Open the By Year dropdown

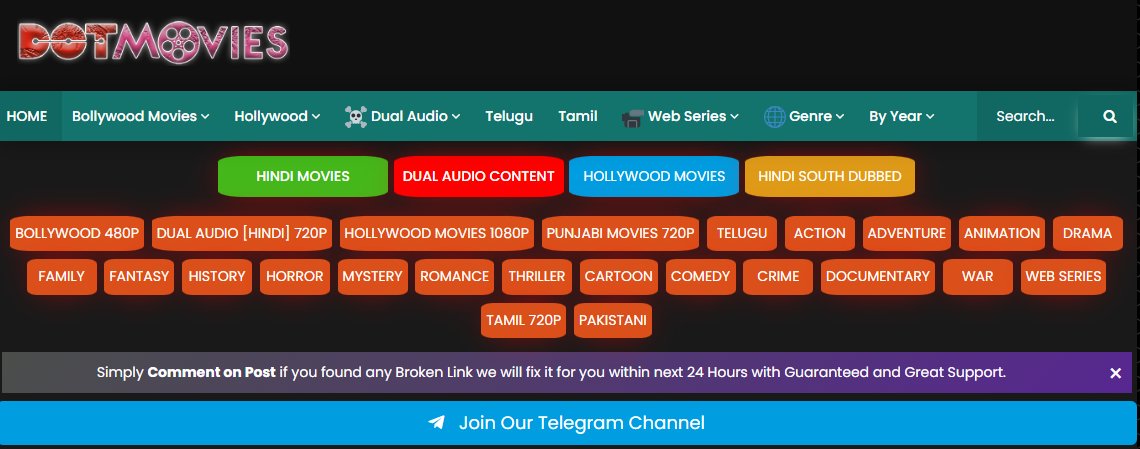click(902, 116)
